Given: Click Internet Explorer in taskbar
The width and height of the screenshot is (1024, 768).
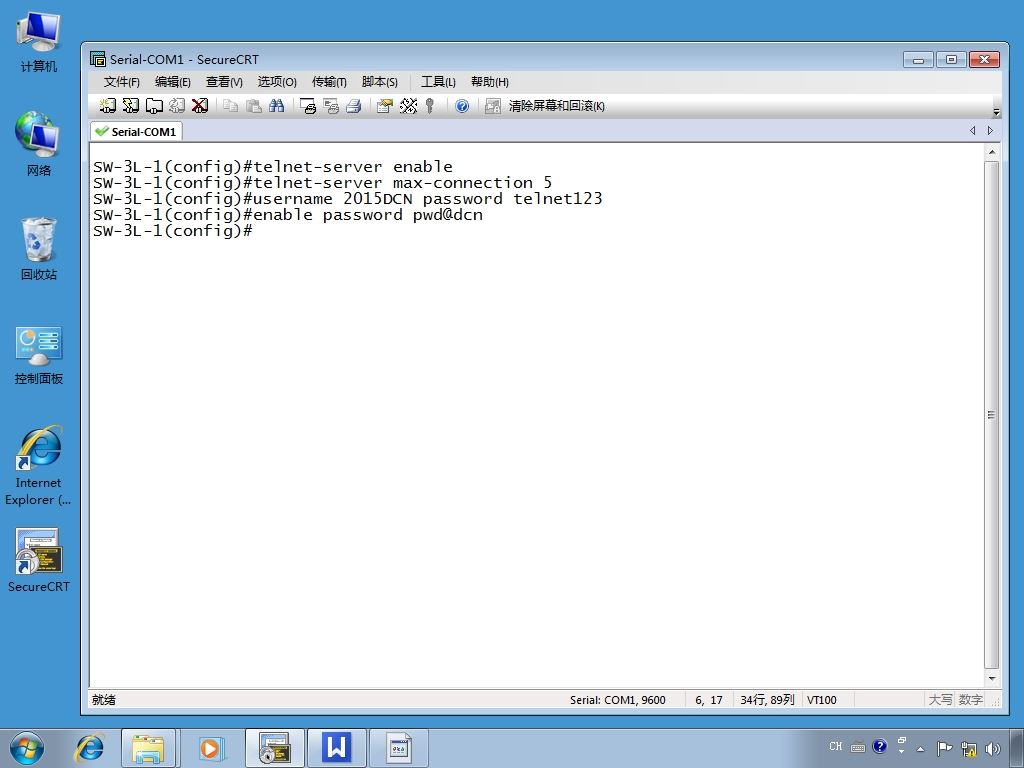Looking at the screenshot, I should click(x=89, y=748).
